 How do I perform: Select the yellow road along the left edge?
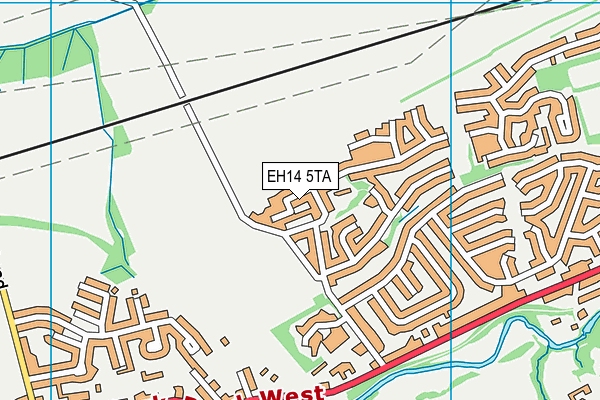coord(18,344)
